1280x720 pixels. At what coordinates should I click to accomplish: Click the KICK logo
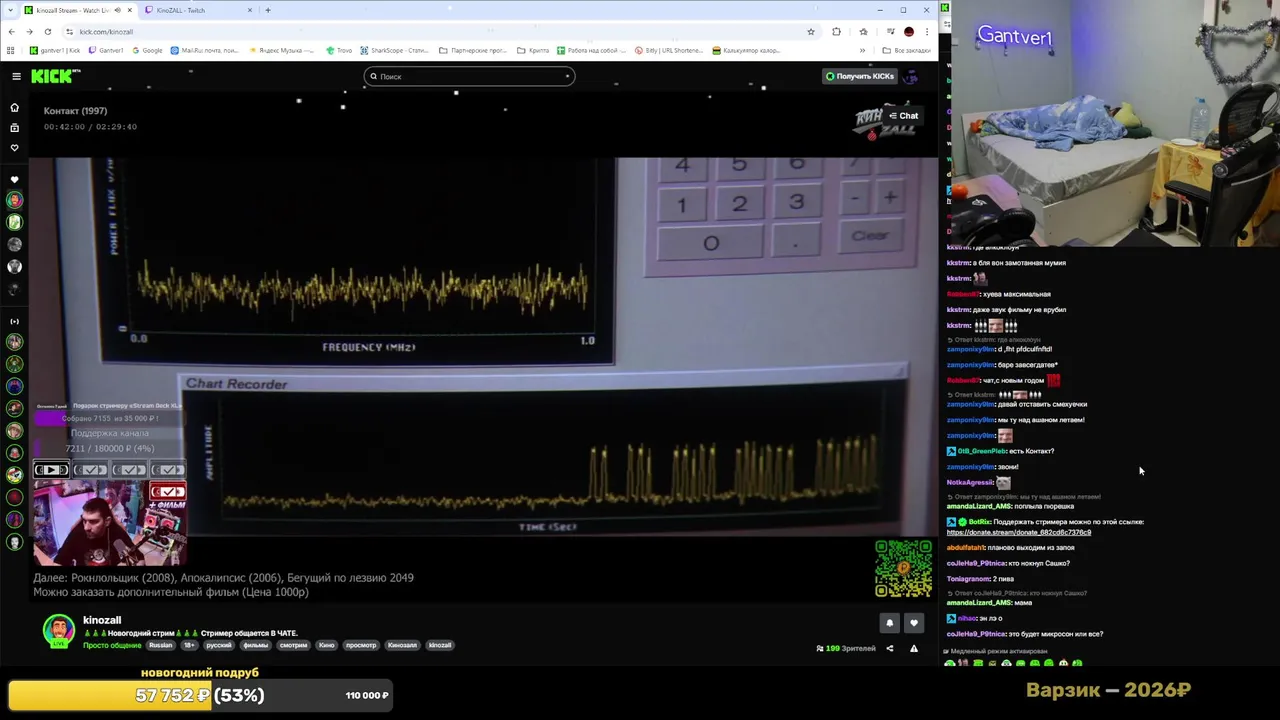(x=55, y=76)
